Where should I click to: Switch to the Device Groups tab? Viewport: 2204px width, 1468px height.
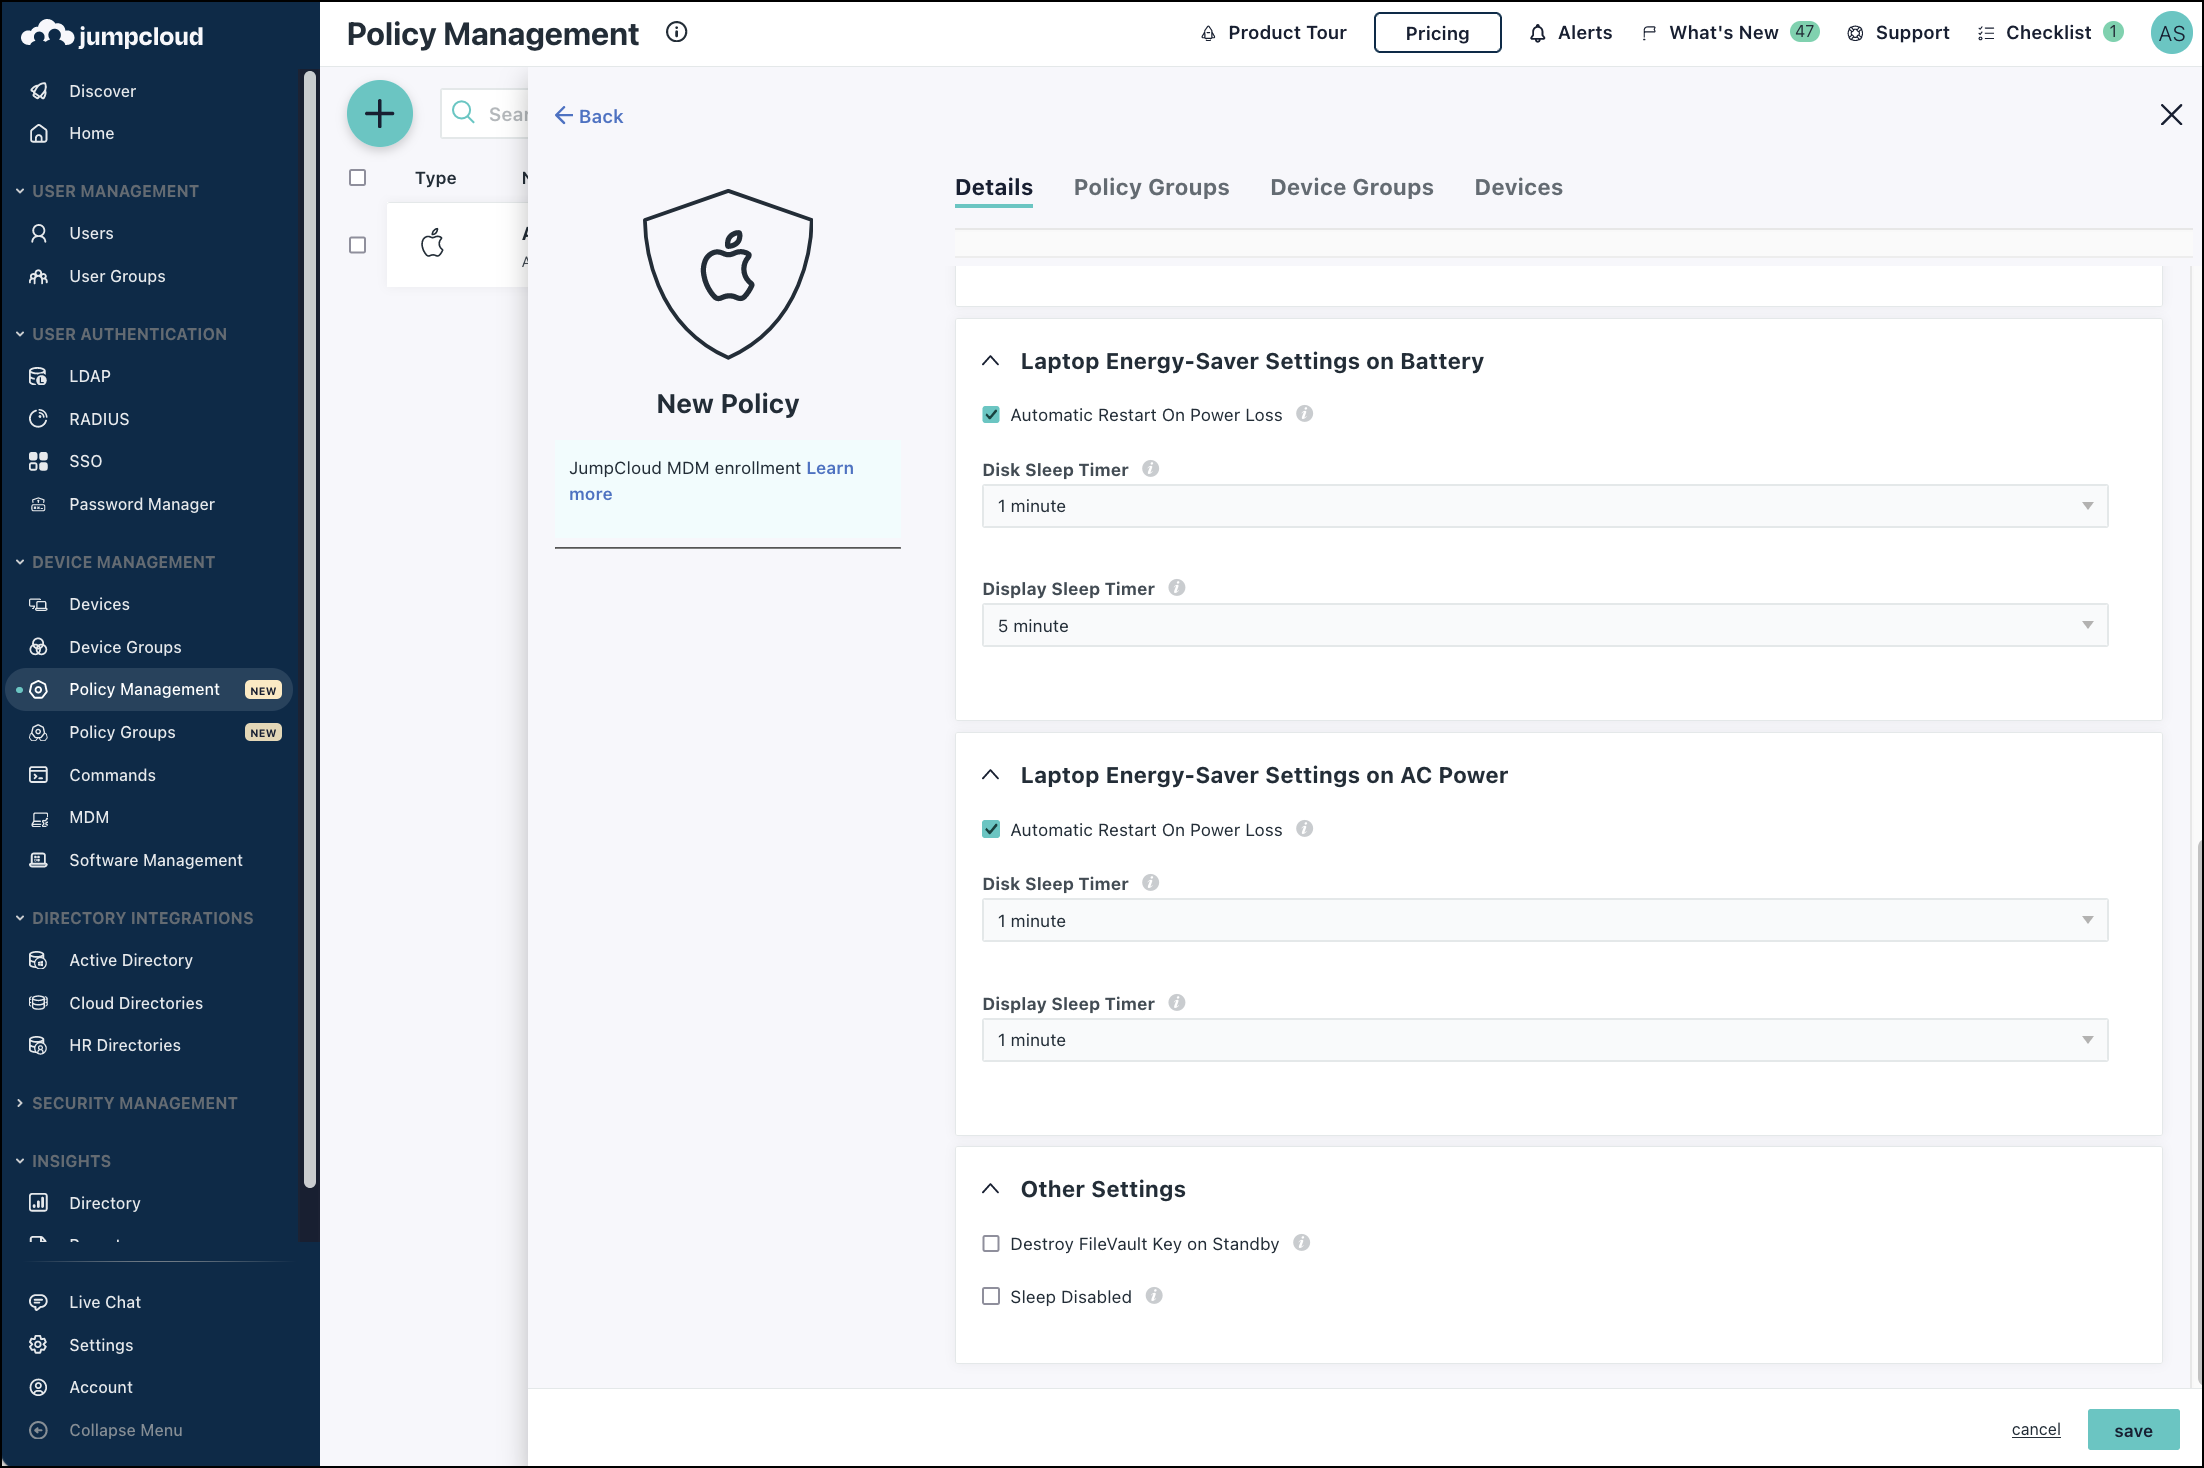point(1351,187)
